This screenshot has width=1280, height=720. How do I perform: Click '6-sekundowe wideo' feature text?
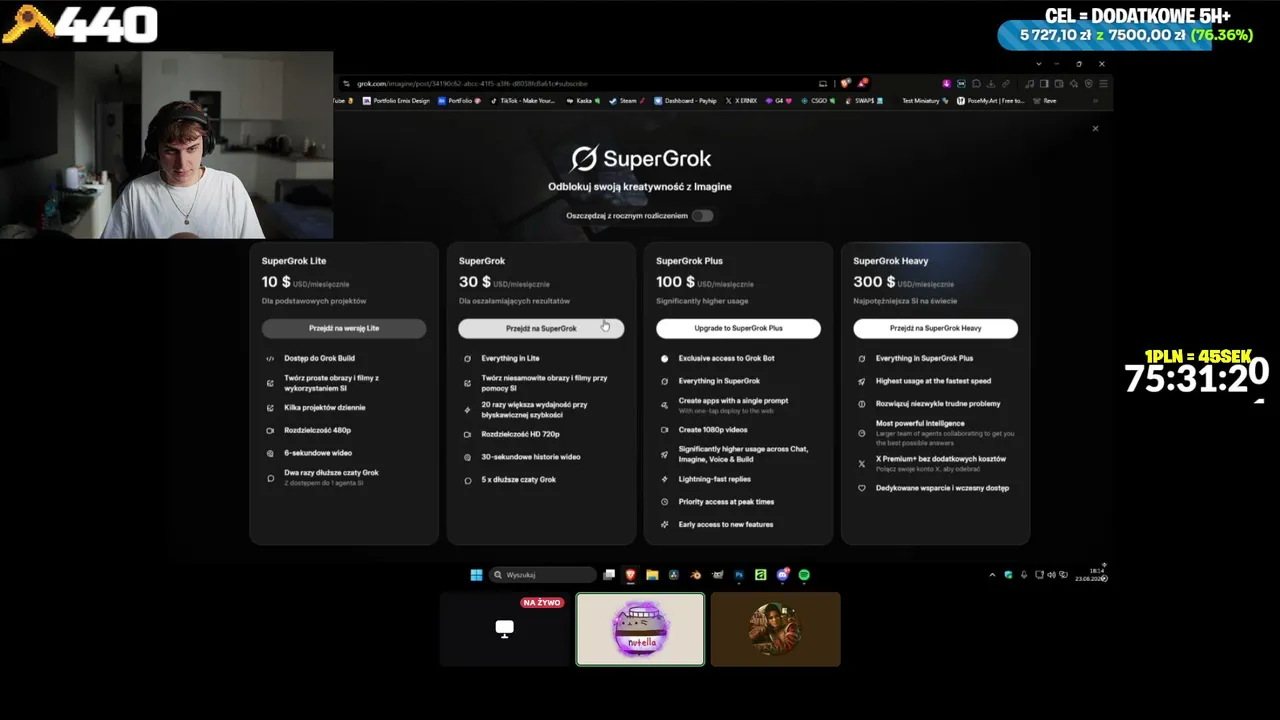pyautogui.click(x=318, y=453)
